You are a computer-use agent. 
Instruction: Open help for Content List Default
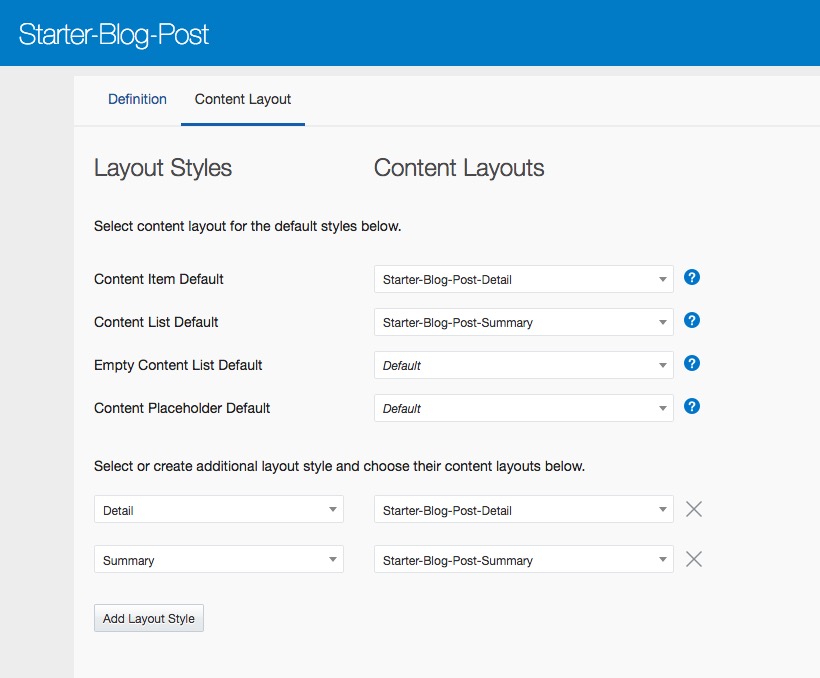(x=691, y=320)
